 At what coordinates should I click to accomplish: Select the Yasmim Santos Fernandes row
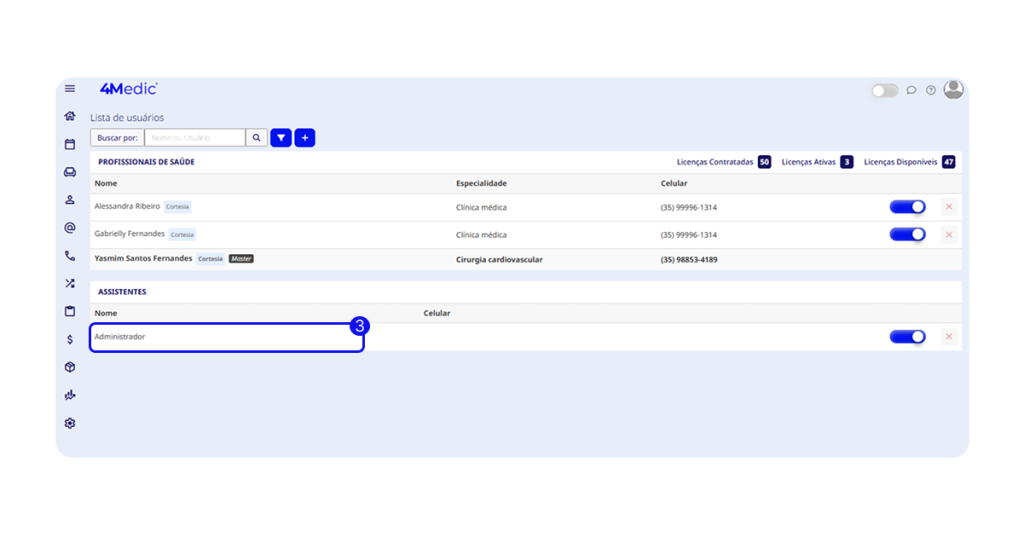click(x=143, y=259)
